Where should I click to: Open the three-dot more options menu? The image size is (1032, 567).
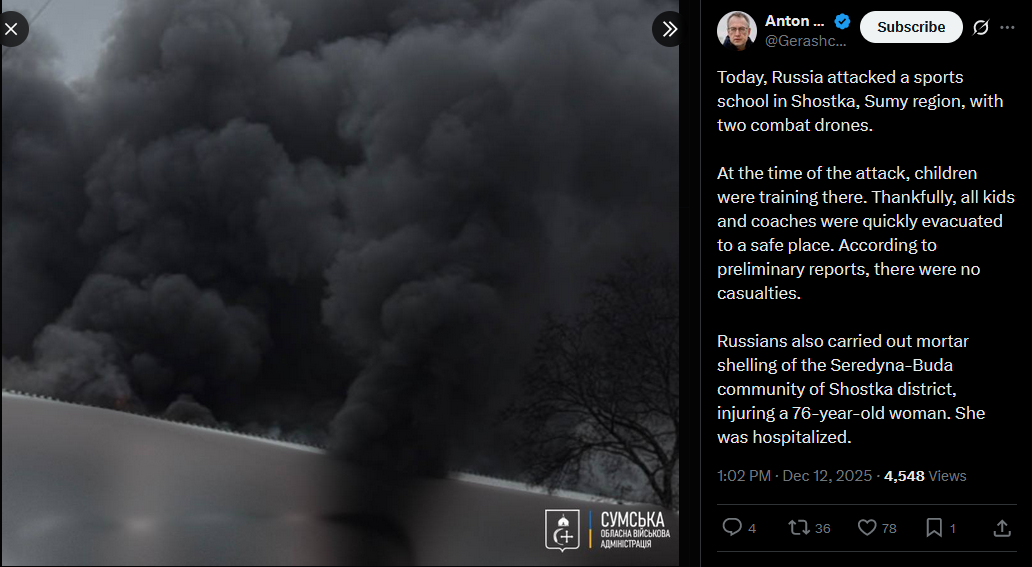[x=1007, y=27]
